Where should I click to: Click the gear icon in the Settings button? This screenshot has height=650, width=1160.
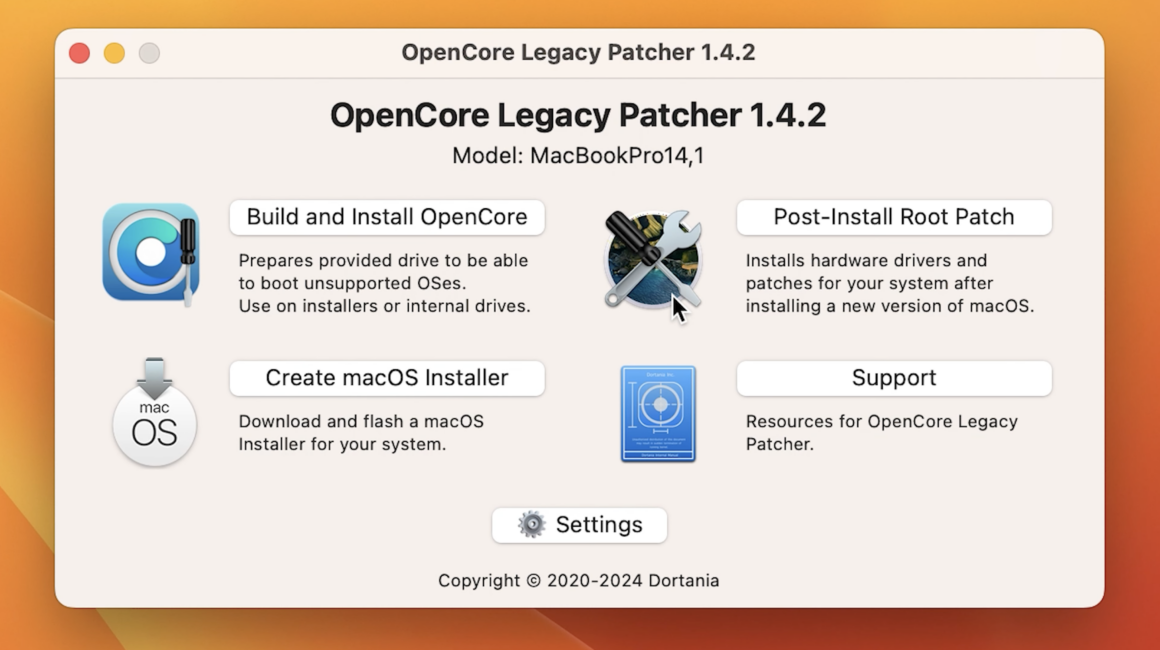tap(531, 524)
